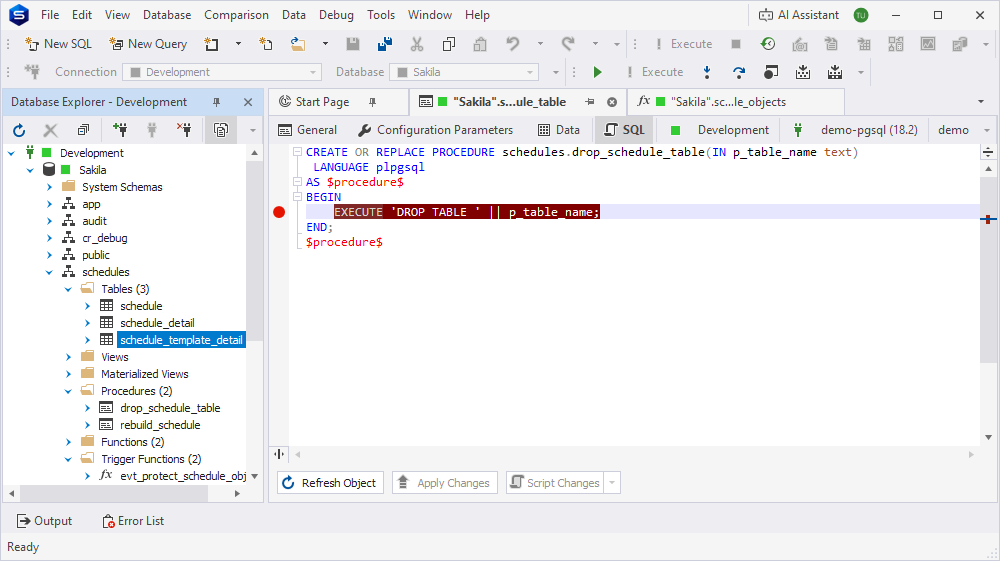Close the "Sakila".s...ule_table tab

[x=612, y=102]
